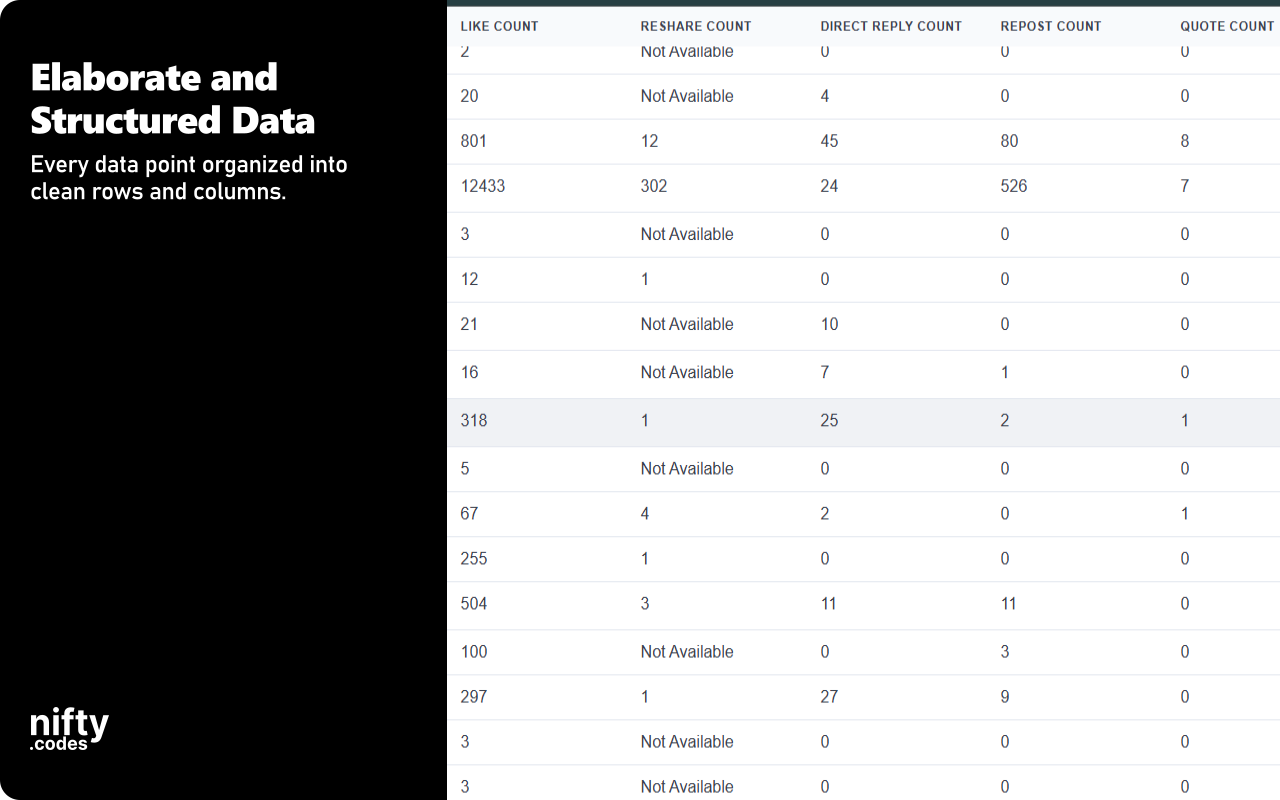Sort by the RESHARE COUNT column header
The image size is (1280, 800).
(x=696, y=26)
